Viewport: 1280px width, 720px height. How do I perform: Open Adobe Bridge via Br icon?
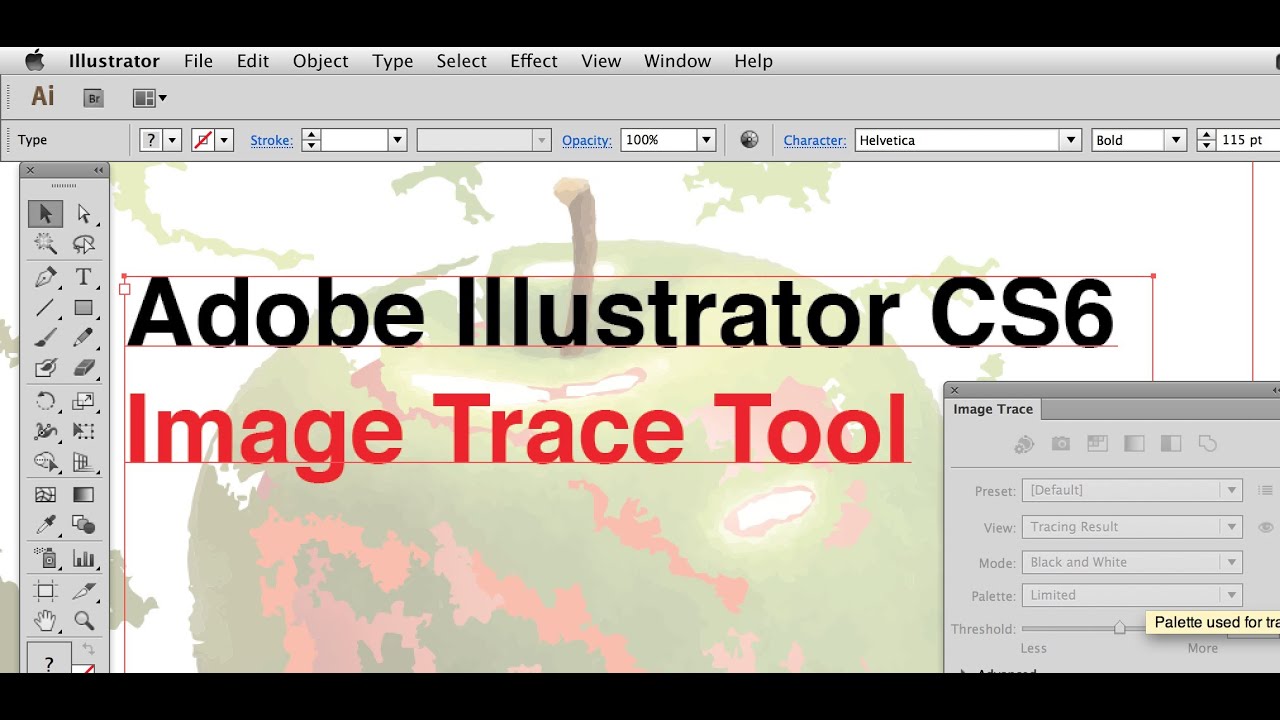94,98
